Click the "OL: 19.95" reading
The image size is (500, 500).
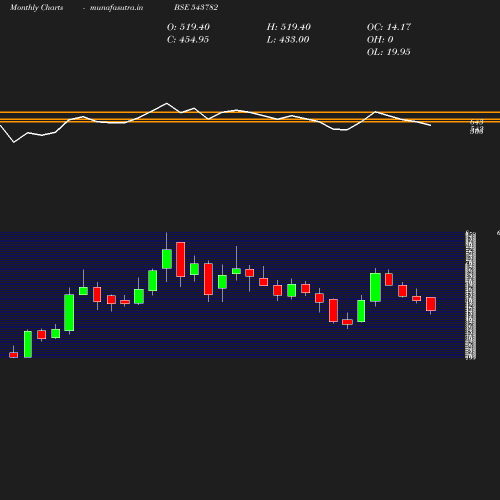pyautogui.click(x=389, y=52)
